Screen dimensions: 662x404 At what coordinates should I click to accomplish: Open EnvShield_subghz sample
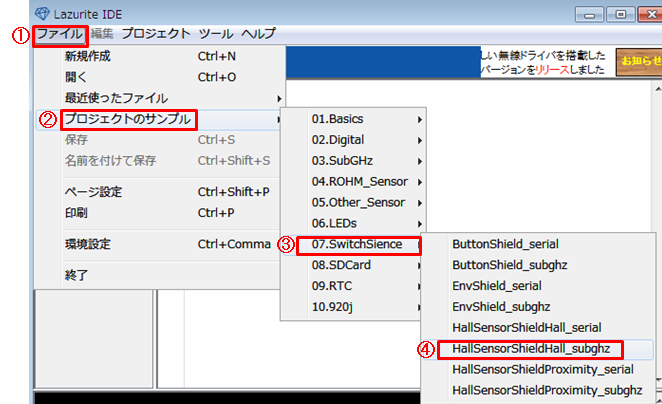click(538, 307)
